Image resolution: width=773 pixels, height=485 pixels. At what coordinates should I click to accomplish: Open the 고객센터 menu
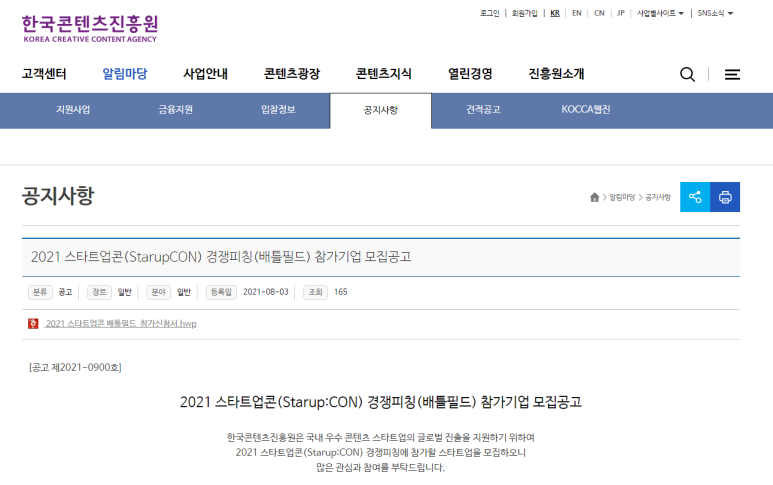(x=44, y=74)
